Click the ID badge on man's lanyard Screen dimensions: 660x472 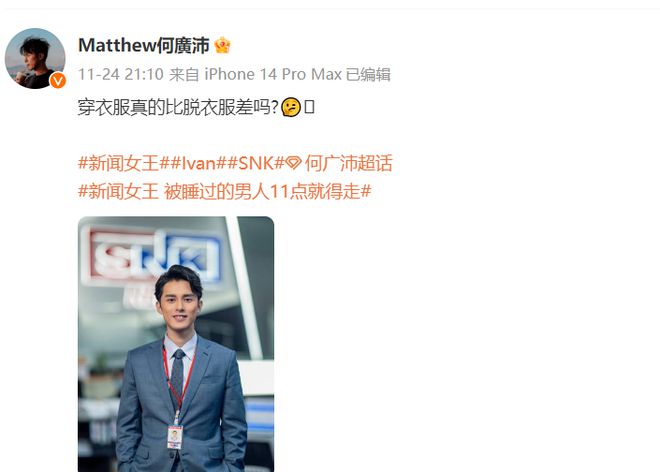pos(175,438)
